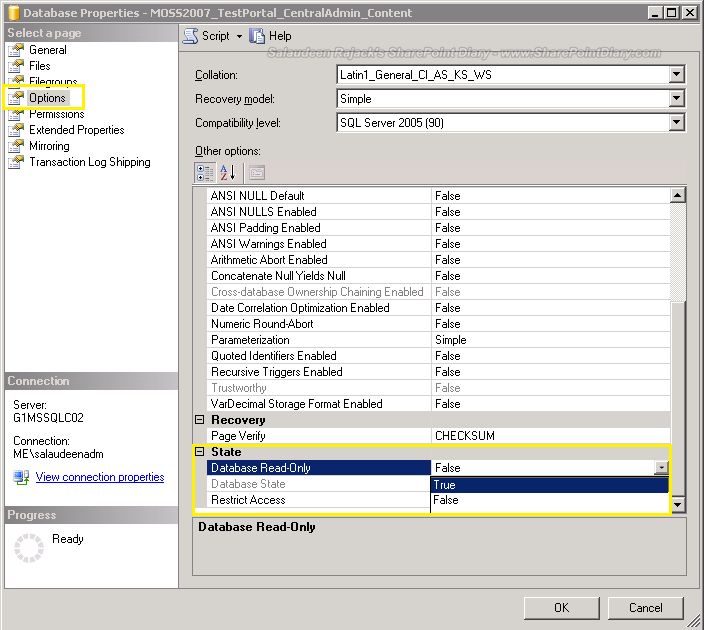Click the Property Pages icon
This screenshot has width=704, height=630.
coord(257,173)
